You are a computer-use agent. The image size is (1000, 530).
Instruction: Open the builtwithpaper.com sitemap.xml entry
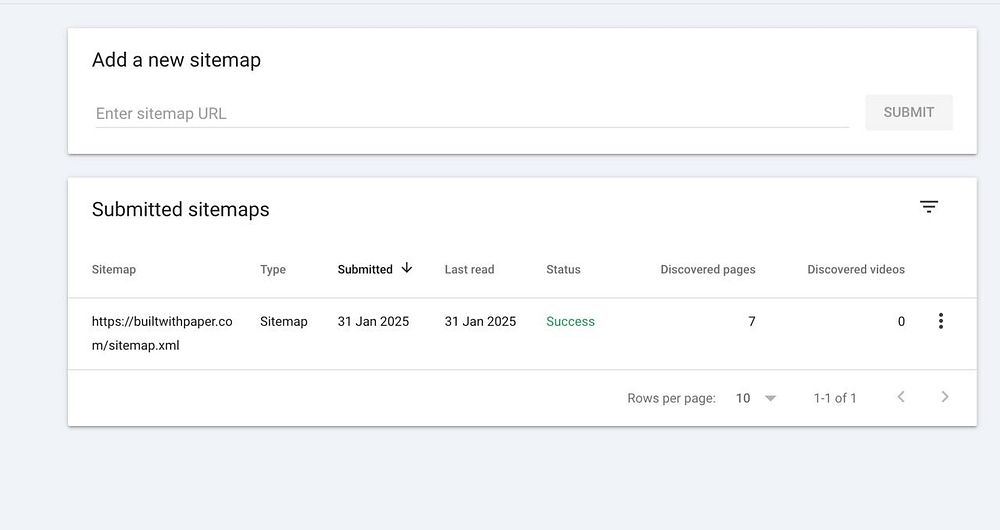162,333
